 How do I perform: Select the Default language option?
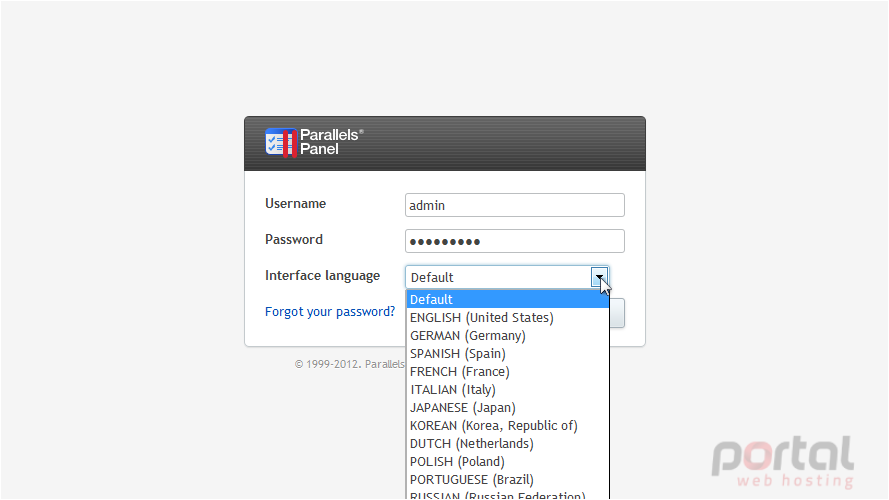(x=507, y=299)
